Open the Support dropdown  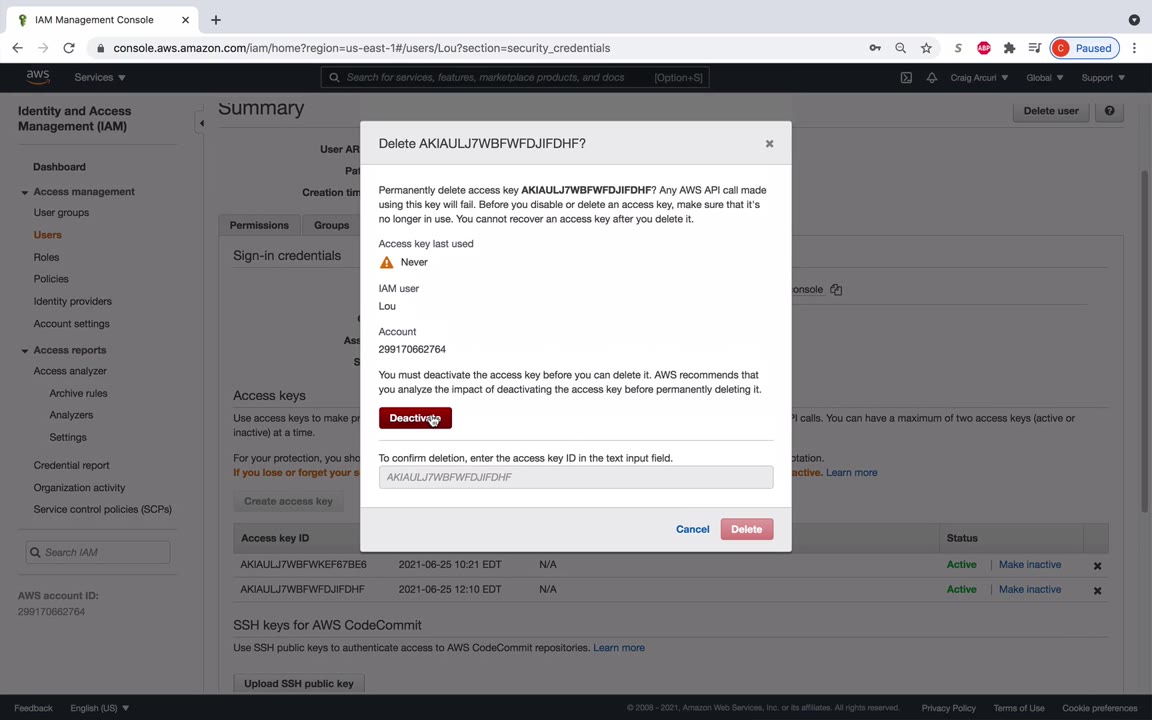point(1103,77)
